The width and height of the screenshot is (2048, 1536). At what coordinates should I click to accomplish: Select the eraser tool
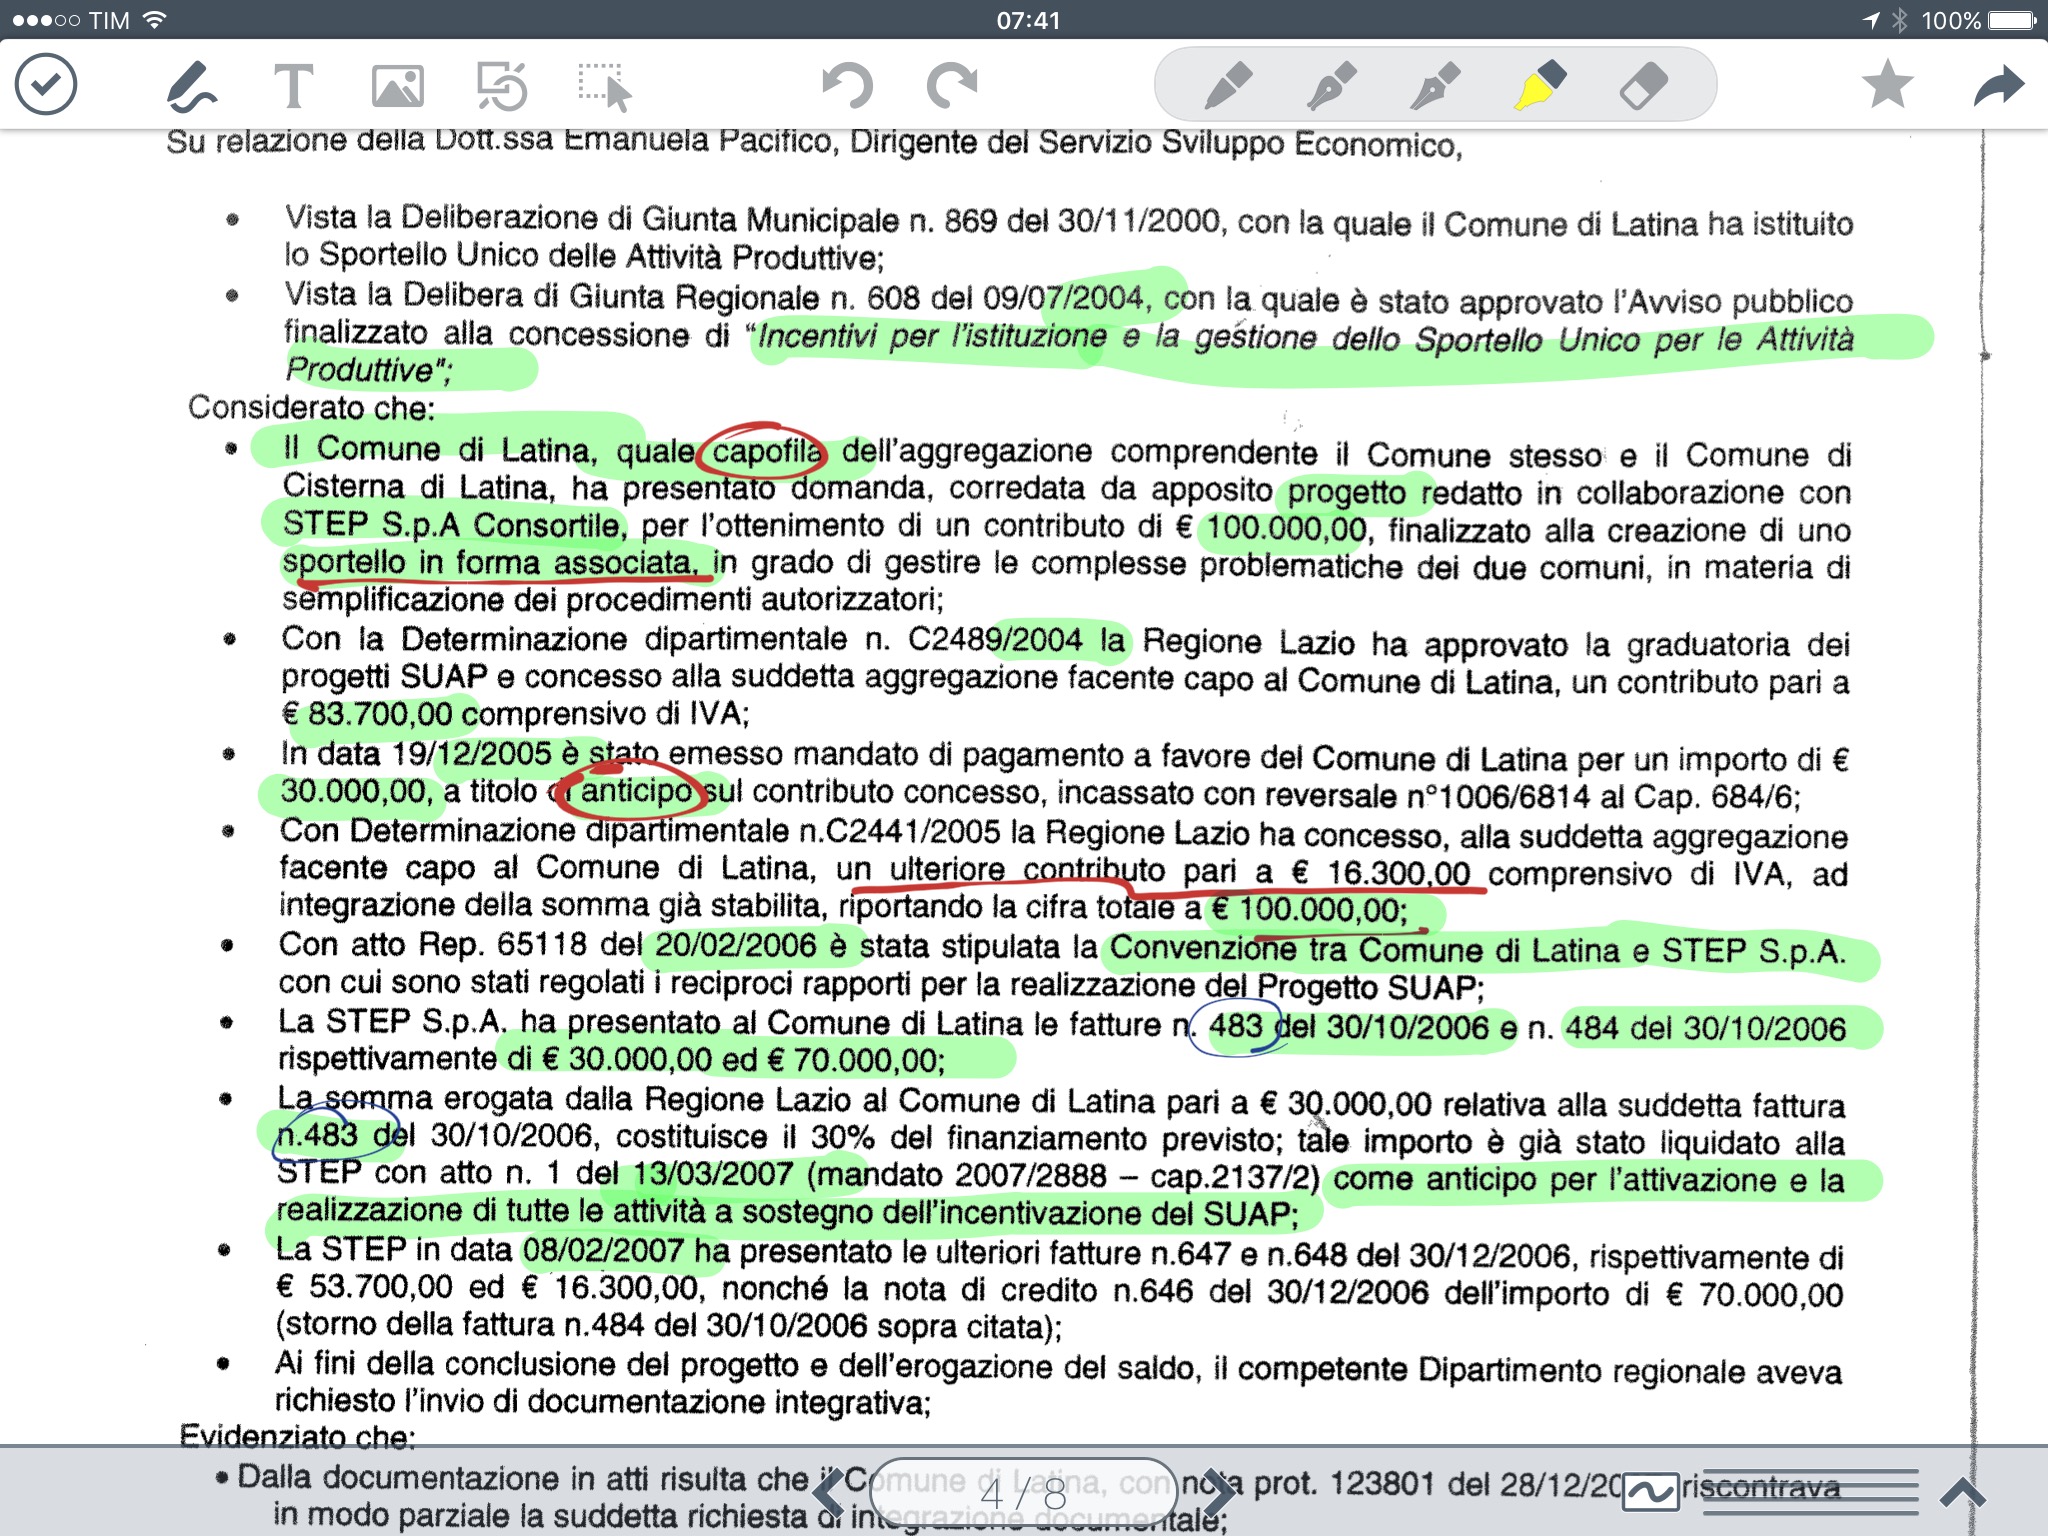(x=1643, y=85)
